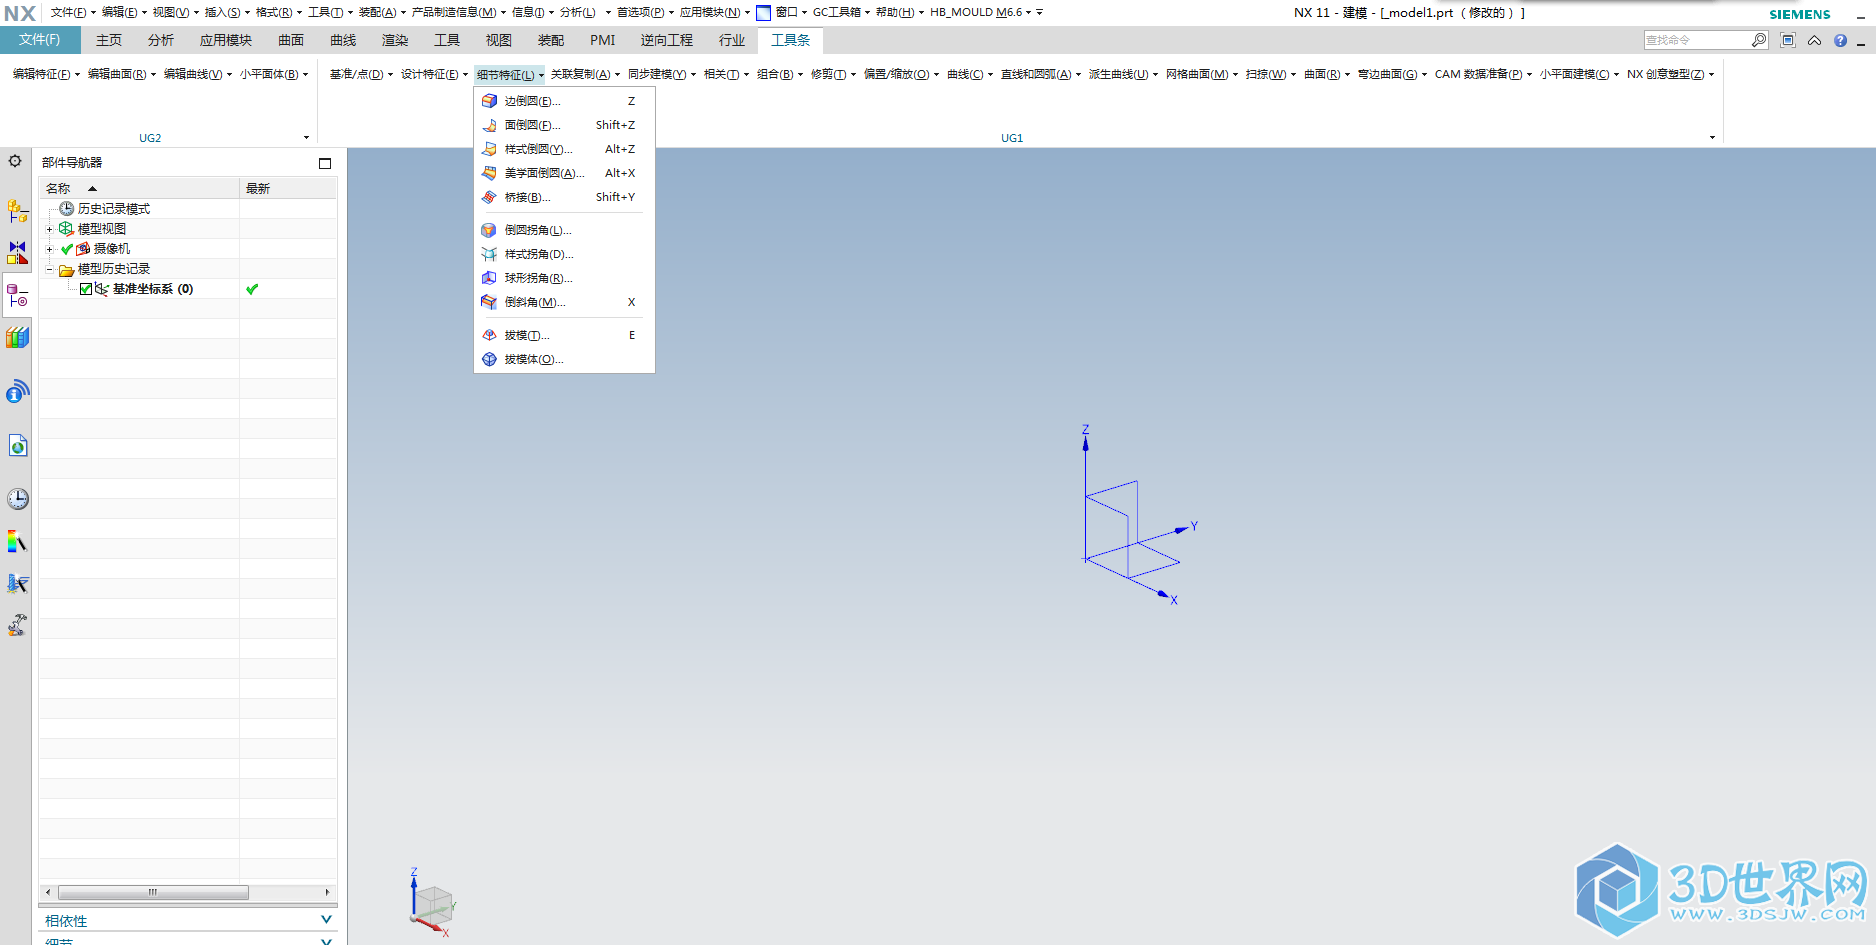The image size is (1876, 945).
Task: Open 文件(F) ribbon tab
Action: [39, 40]
